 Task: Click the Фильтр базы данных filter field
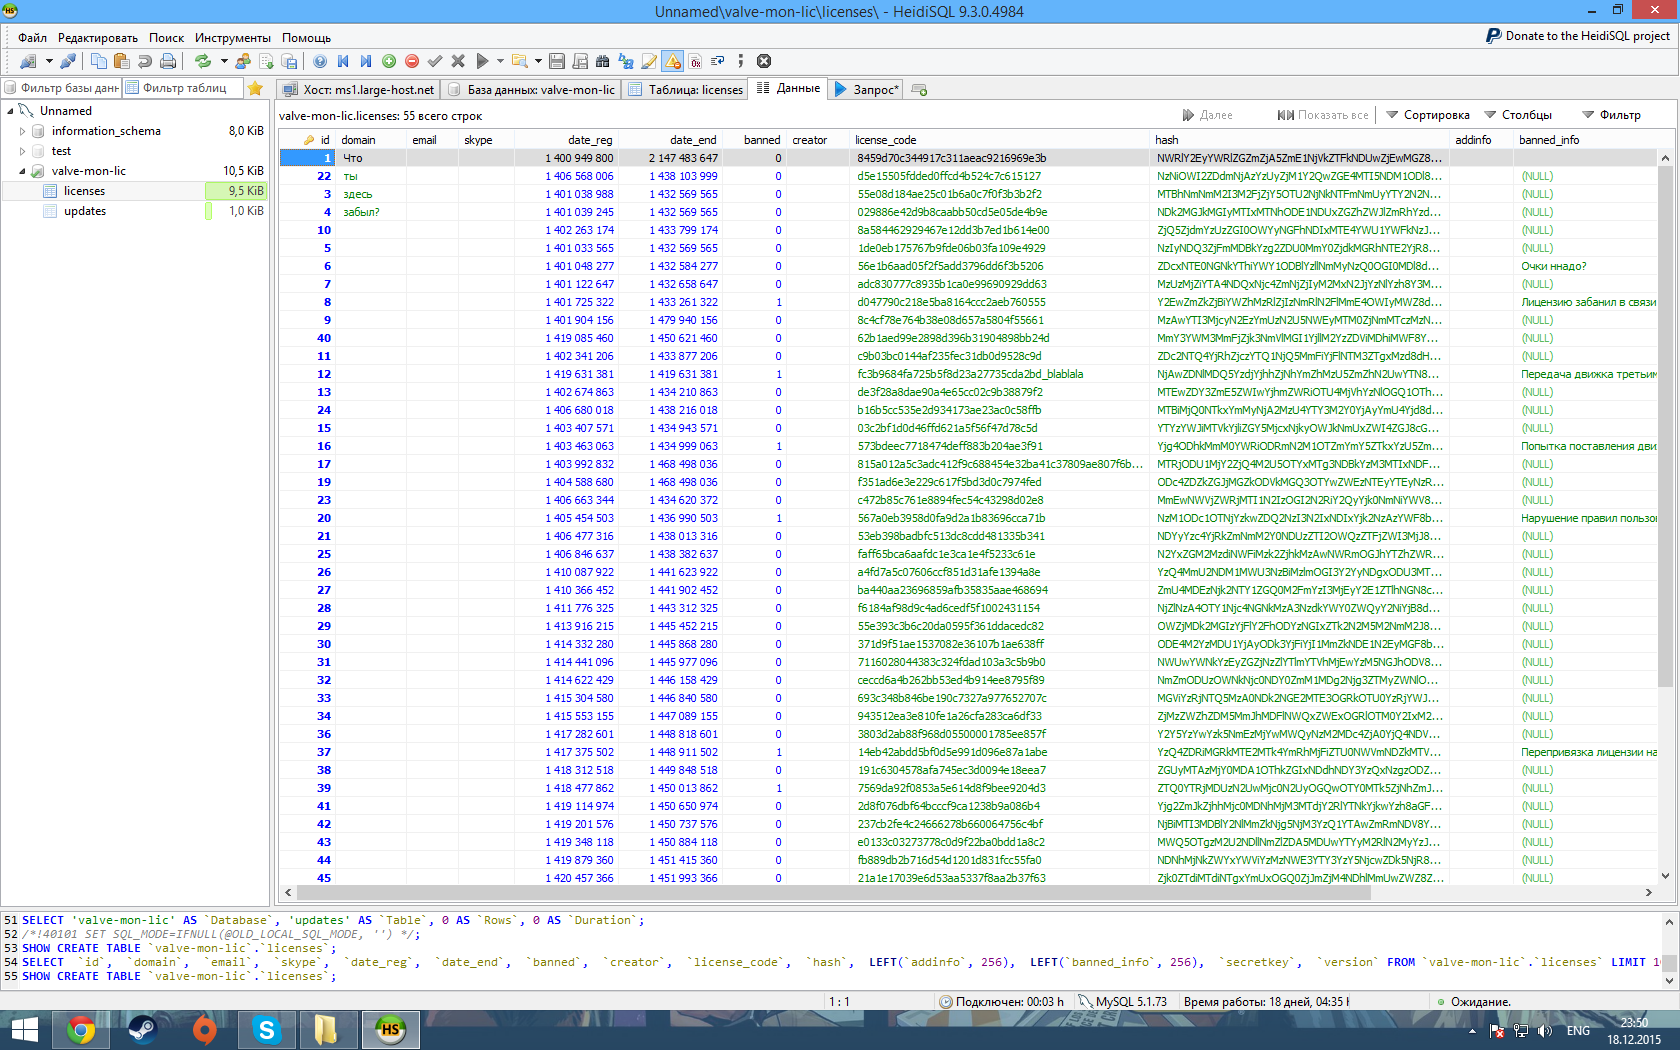[62, 88]
